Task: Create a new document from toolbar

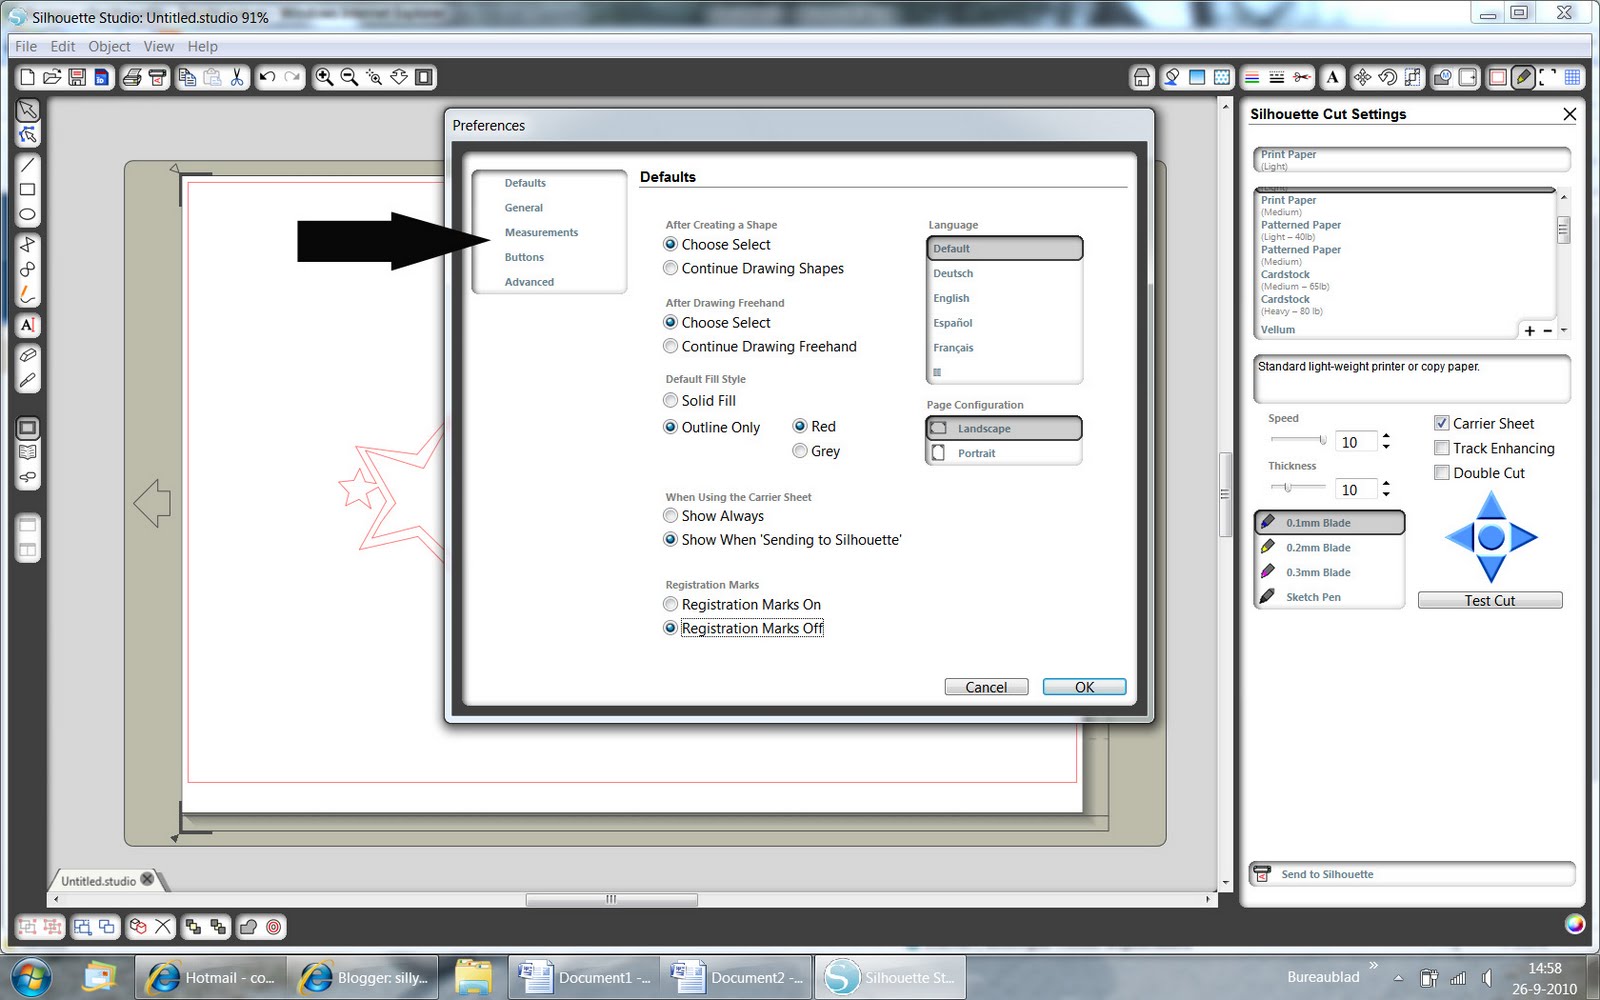Action: pos(28,77)
